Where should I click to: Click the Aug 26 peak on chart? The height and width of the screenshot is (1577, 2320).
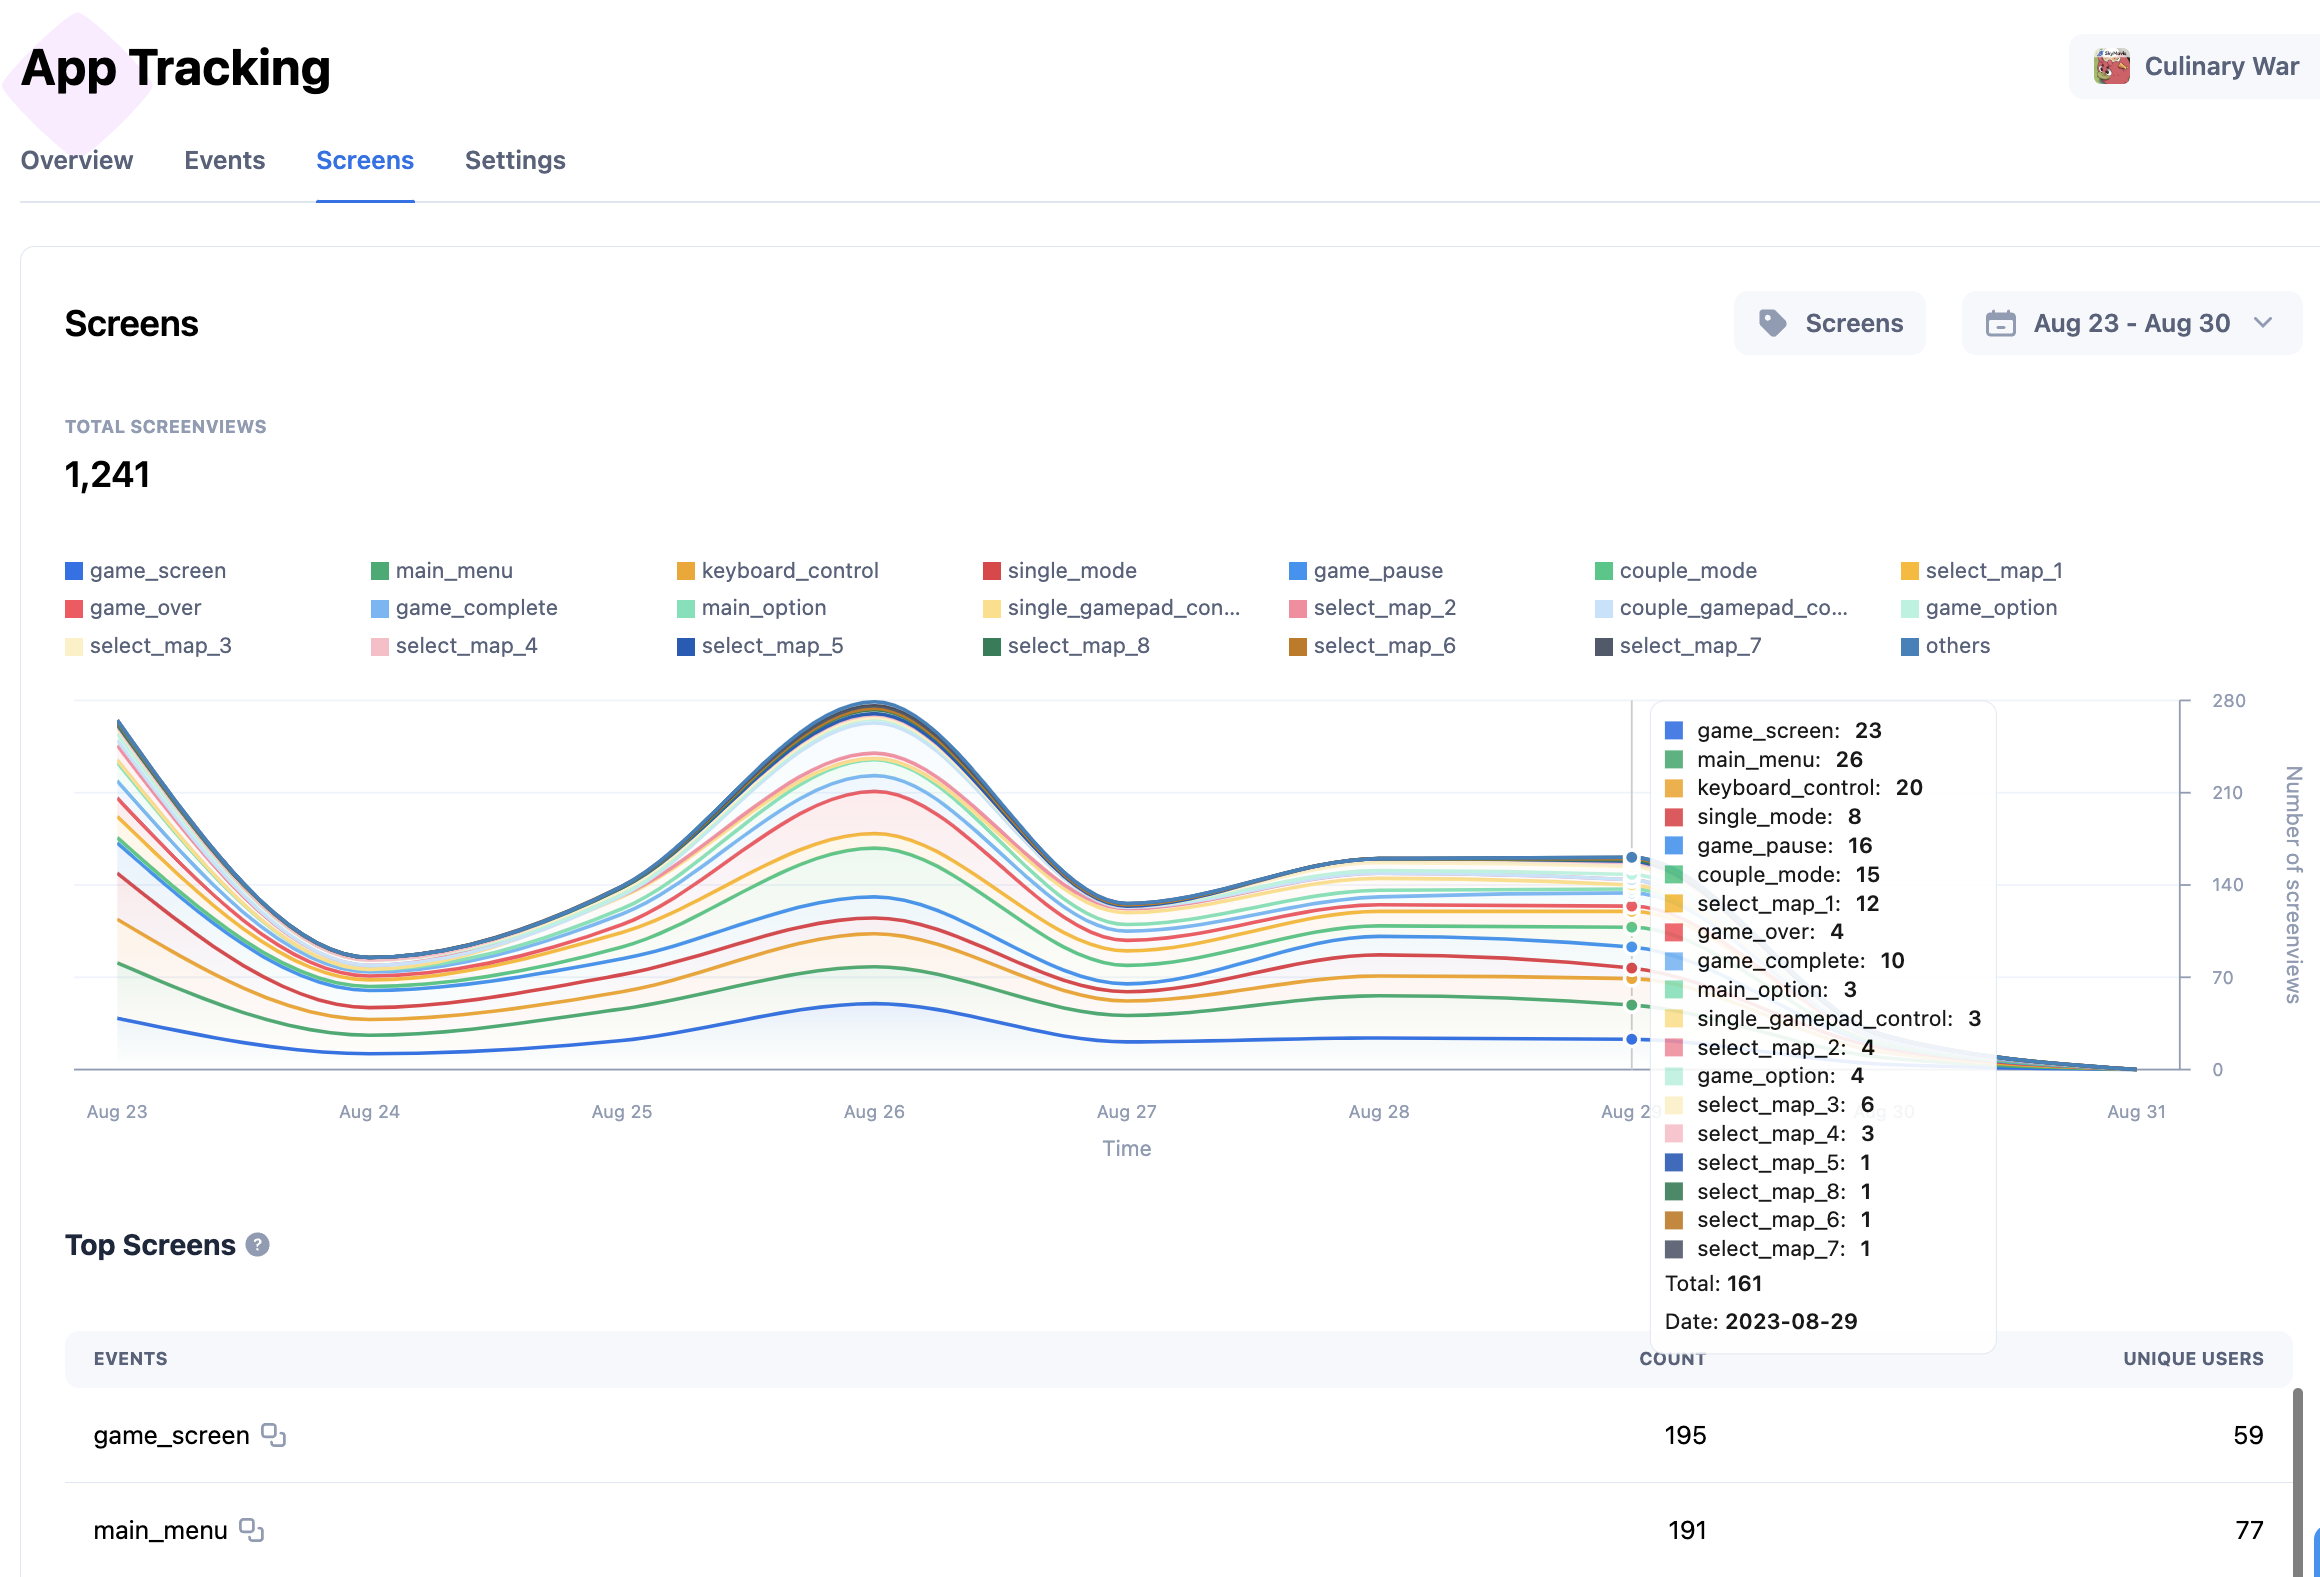point(875,703)
